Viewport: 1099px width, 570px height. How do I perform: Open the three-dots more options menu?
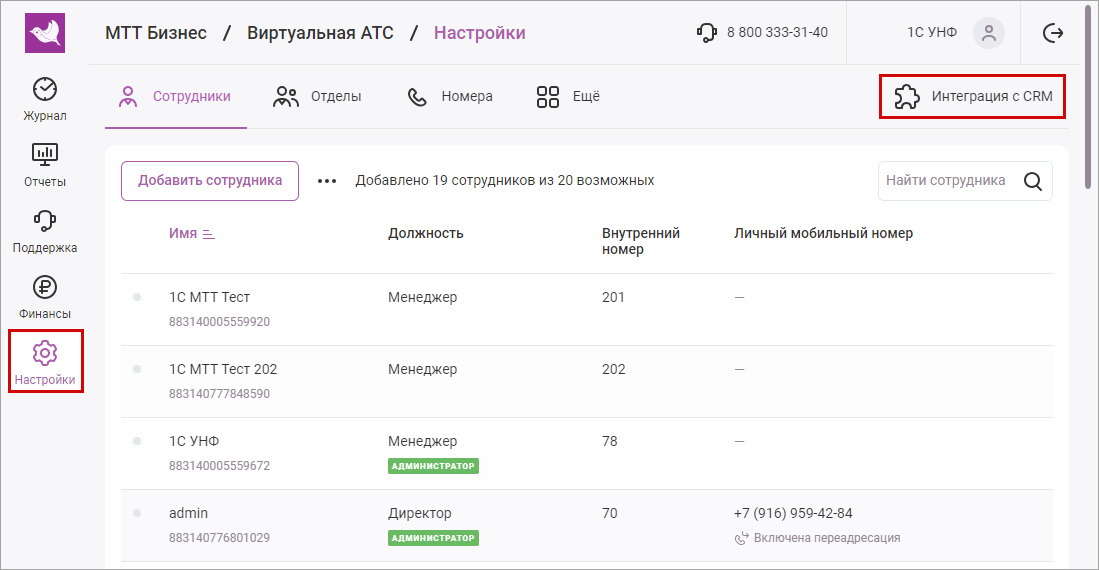pos(327,181)
